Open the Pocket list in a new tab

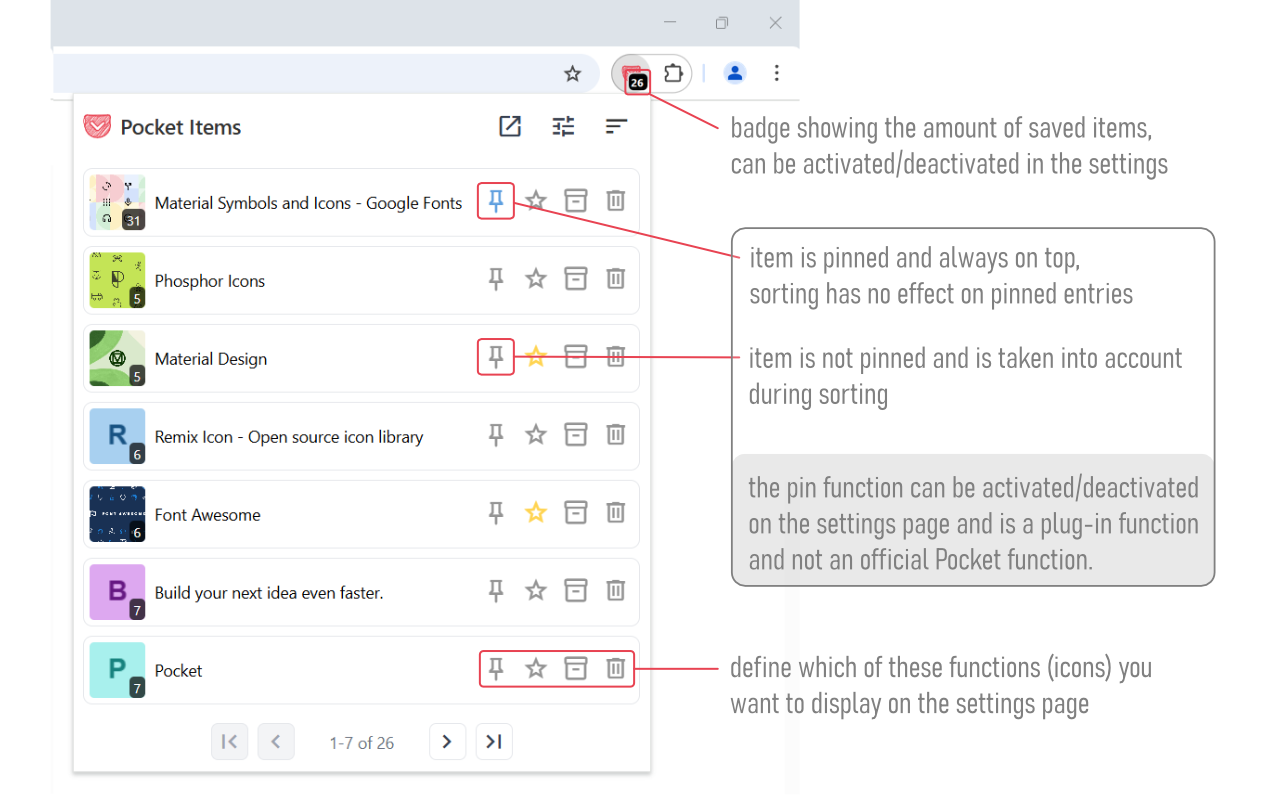coord(510,127)
